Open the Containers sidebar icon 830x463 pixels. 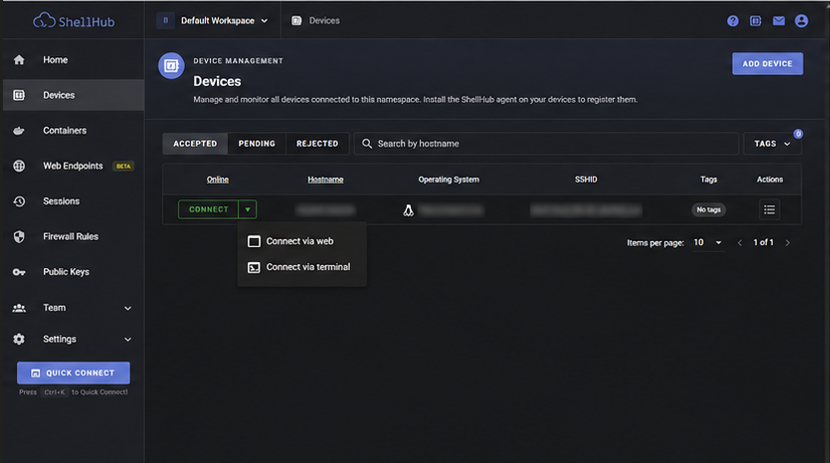click(19, 131)
